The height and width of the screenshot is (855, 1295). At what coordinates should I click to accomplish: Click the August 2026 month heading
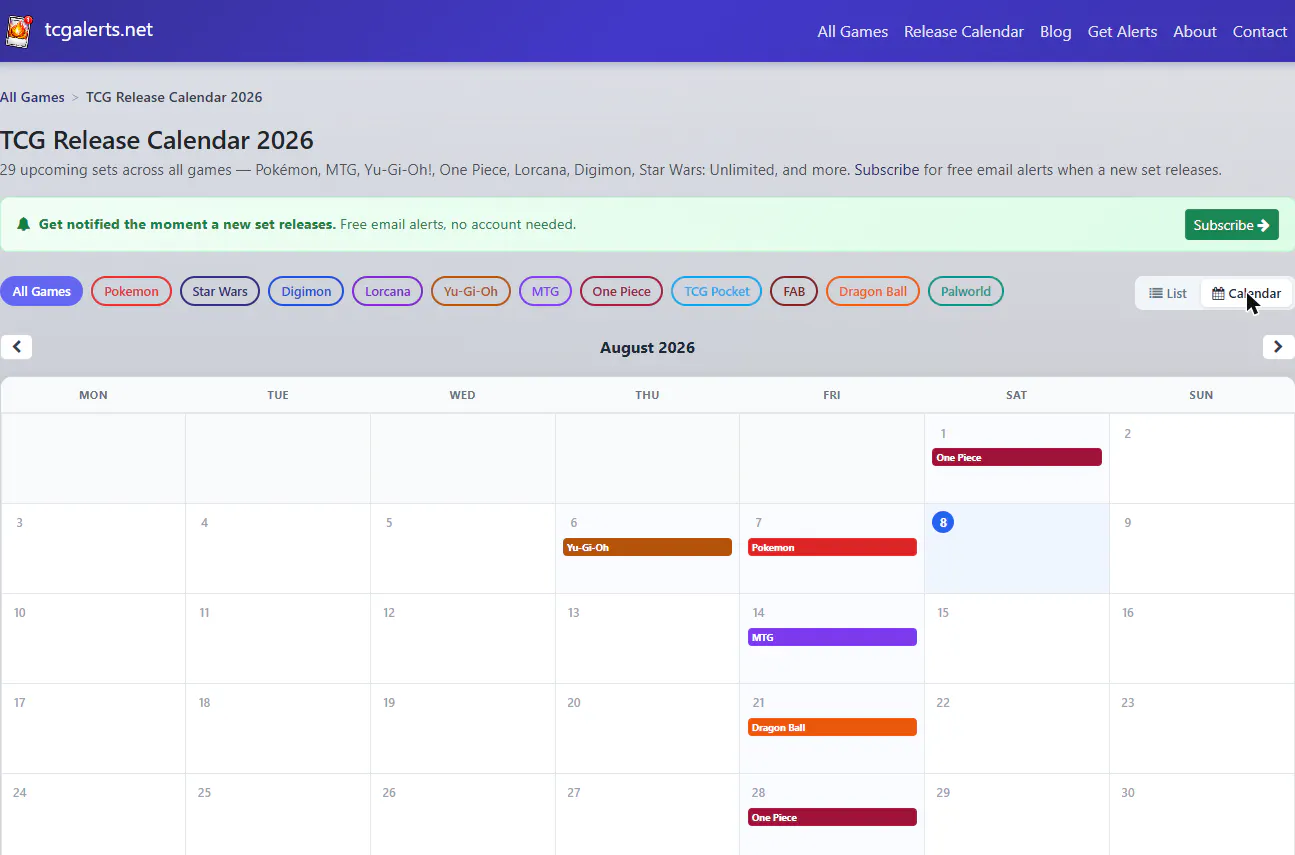(647, 348)
